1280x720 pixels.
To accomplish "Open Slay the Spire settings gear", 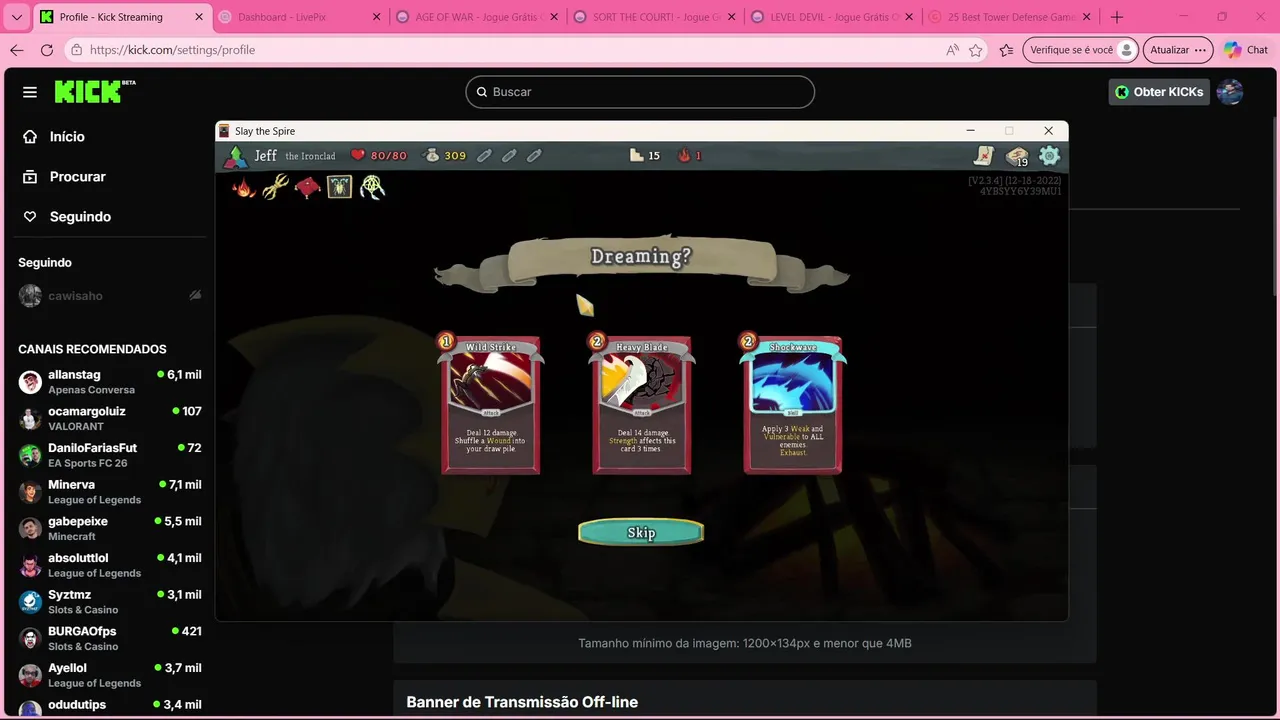I will coord(1049,155).
